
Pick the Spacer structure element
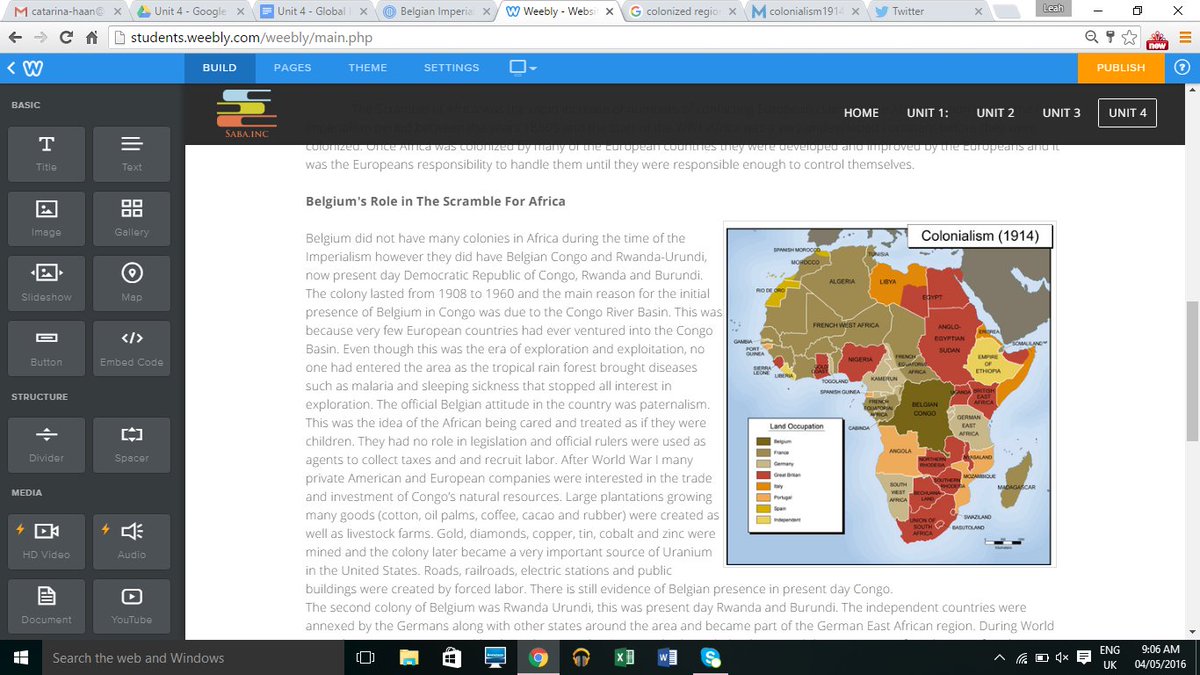[132, 443]
